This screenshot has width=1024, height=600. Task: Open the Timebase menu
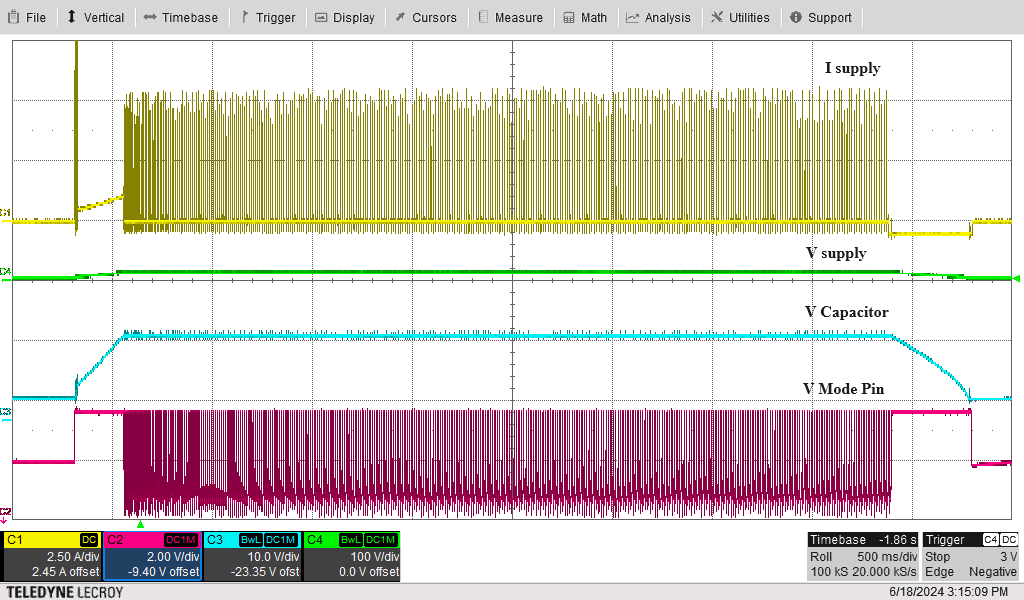[x=181, y=17]
